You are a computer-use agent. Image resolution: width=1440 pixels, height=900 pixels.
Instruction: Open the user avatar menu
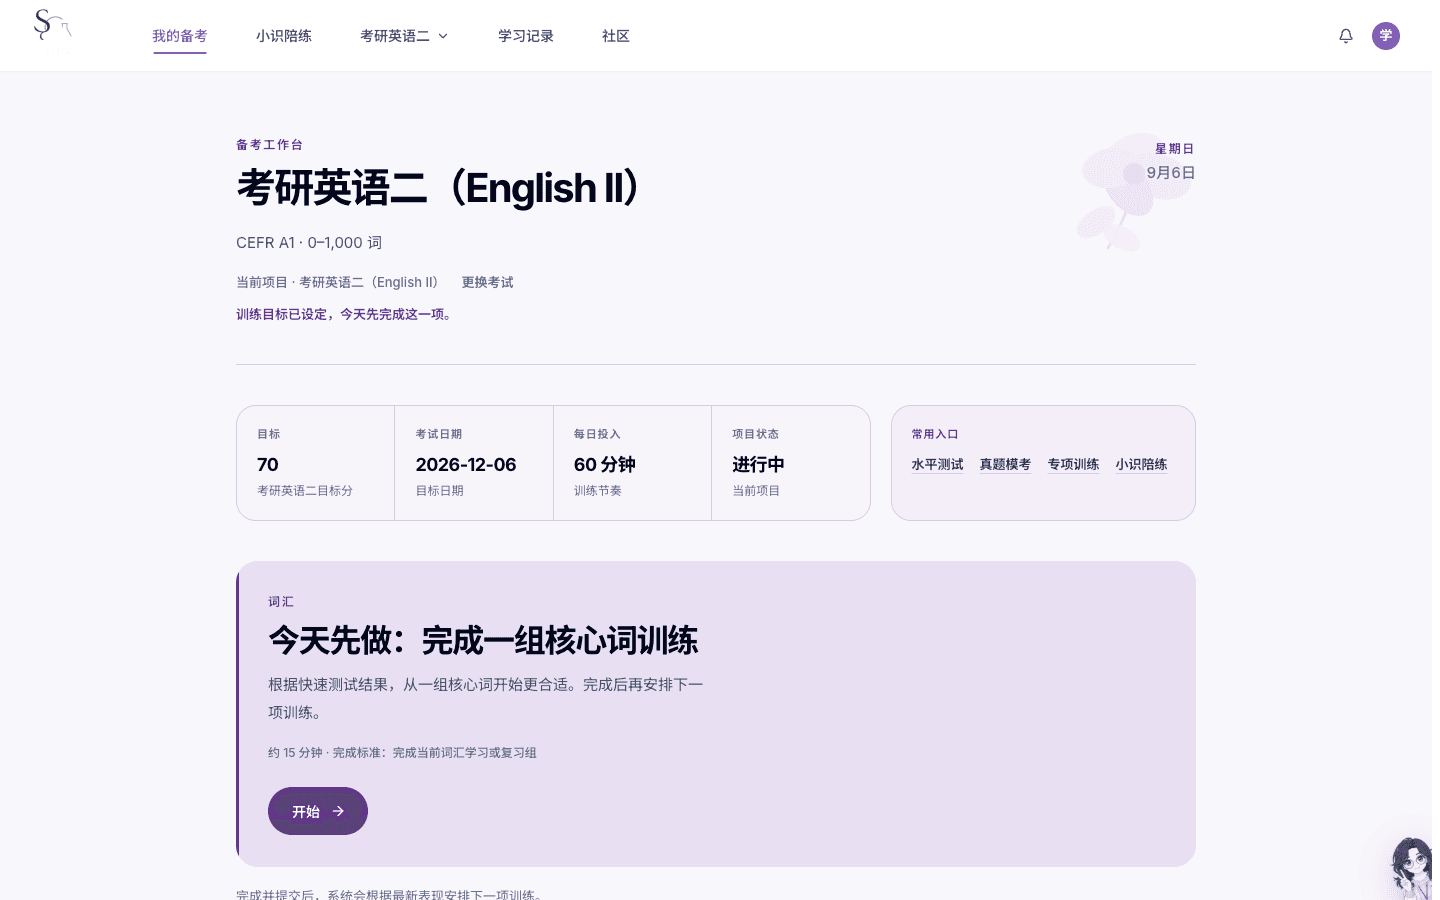(x=1386, y=36)
